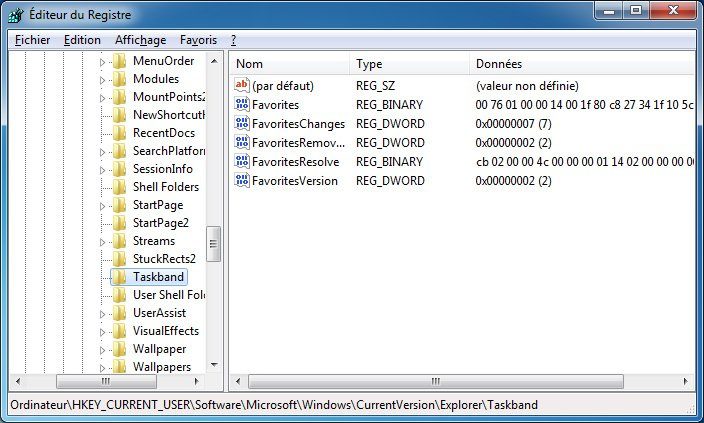
Task: Open the Fichier menu
Action: pyautogui.click(x=32, y=40)
